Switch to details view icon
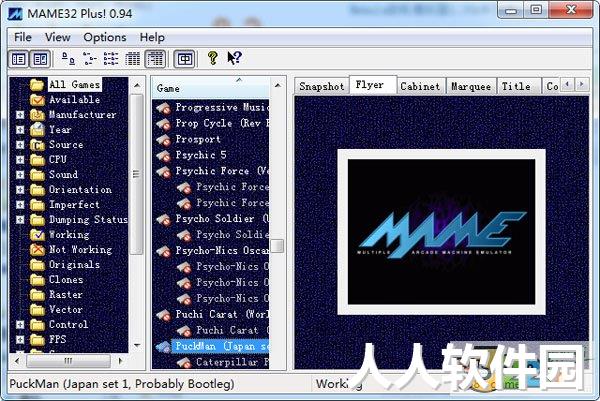The width and height of the screenshot is (600, 401). (133, 59)
